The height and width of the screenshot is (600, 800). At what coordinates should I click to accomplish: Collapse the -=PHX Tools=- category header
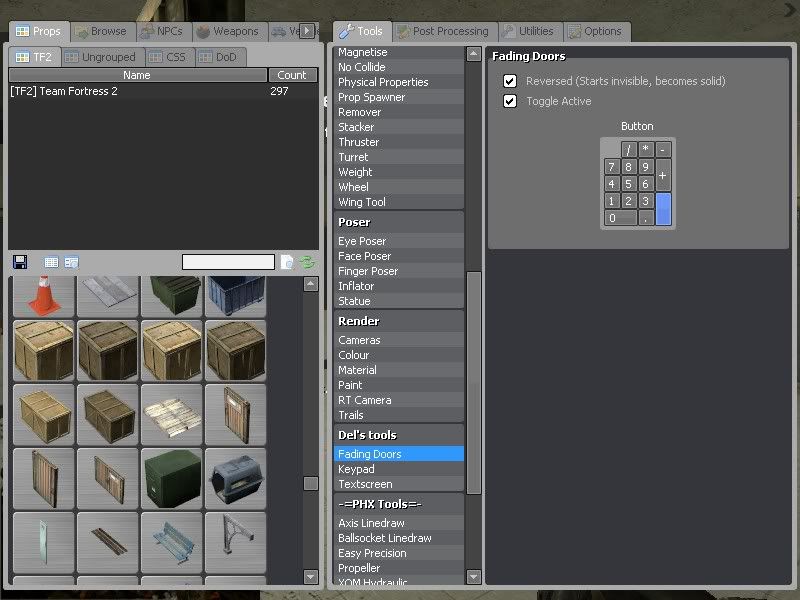399,504
